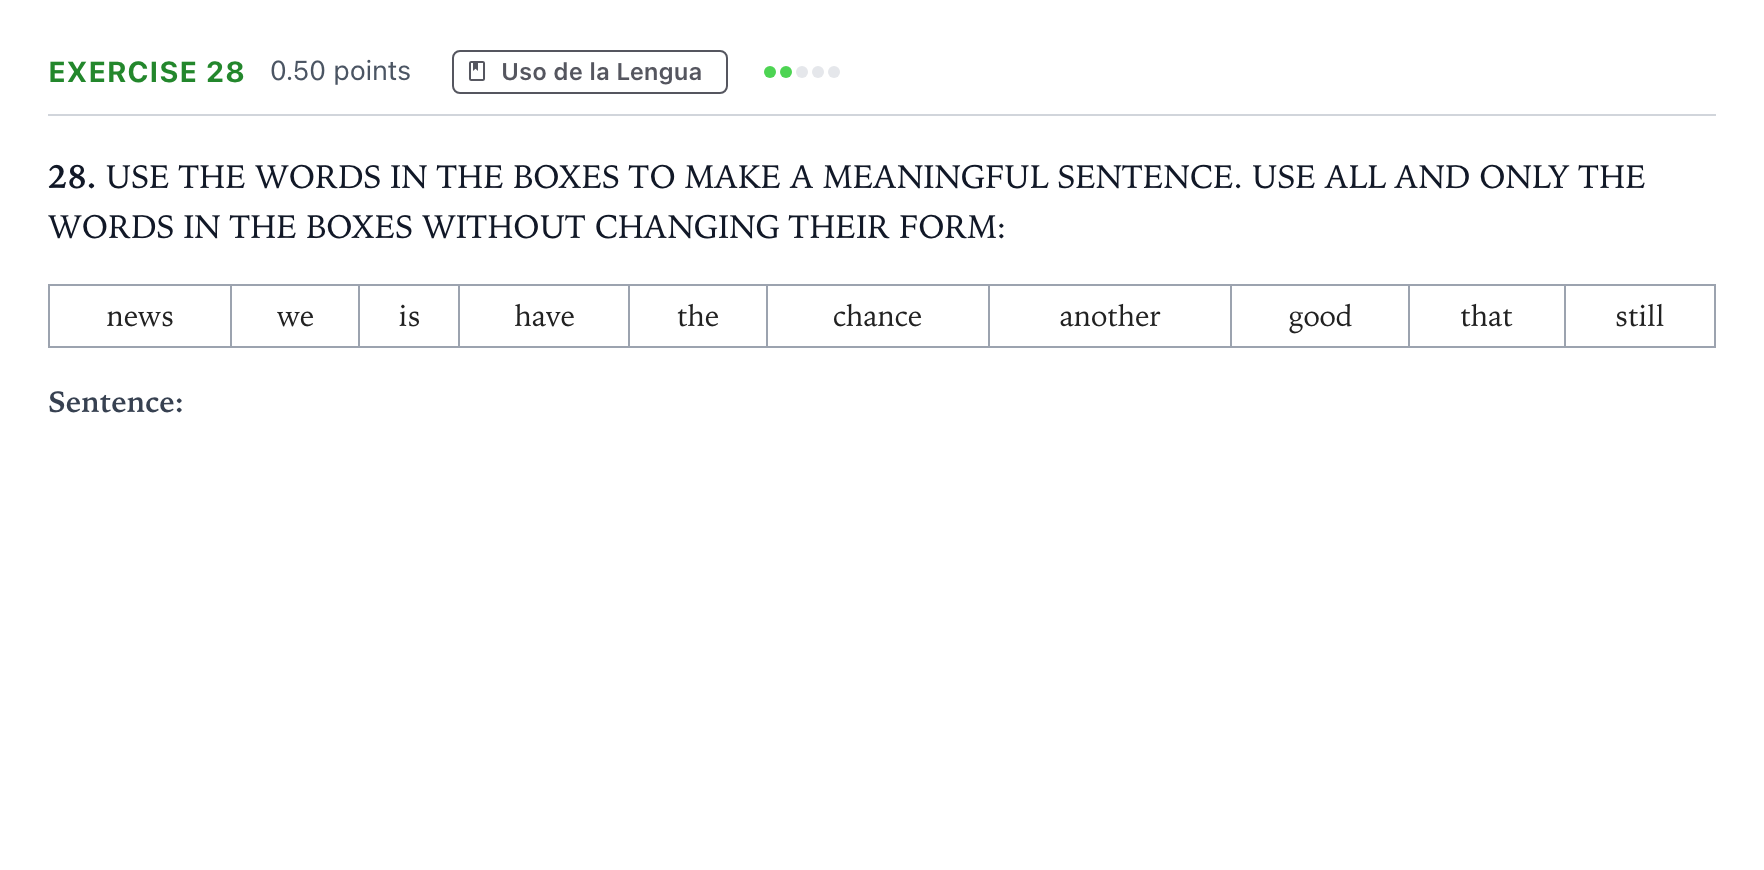Click the "Sentence:" label
Image resolution: width=1764 pixels, height=870 pixels.
(x=116, y=402)
